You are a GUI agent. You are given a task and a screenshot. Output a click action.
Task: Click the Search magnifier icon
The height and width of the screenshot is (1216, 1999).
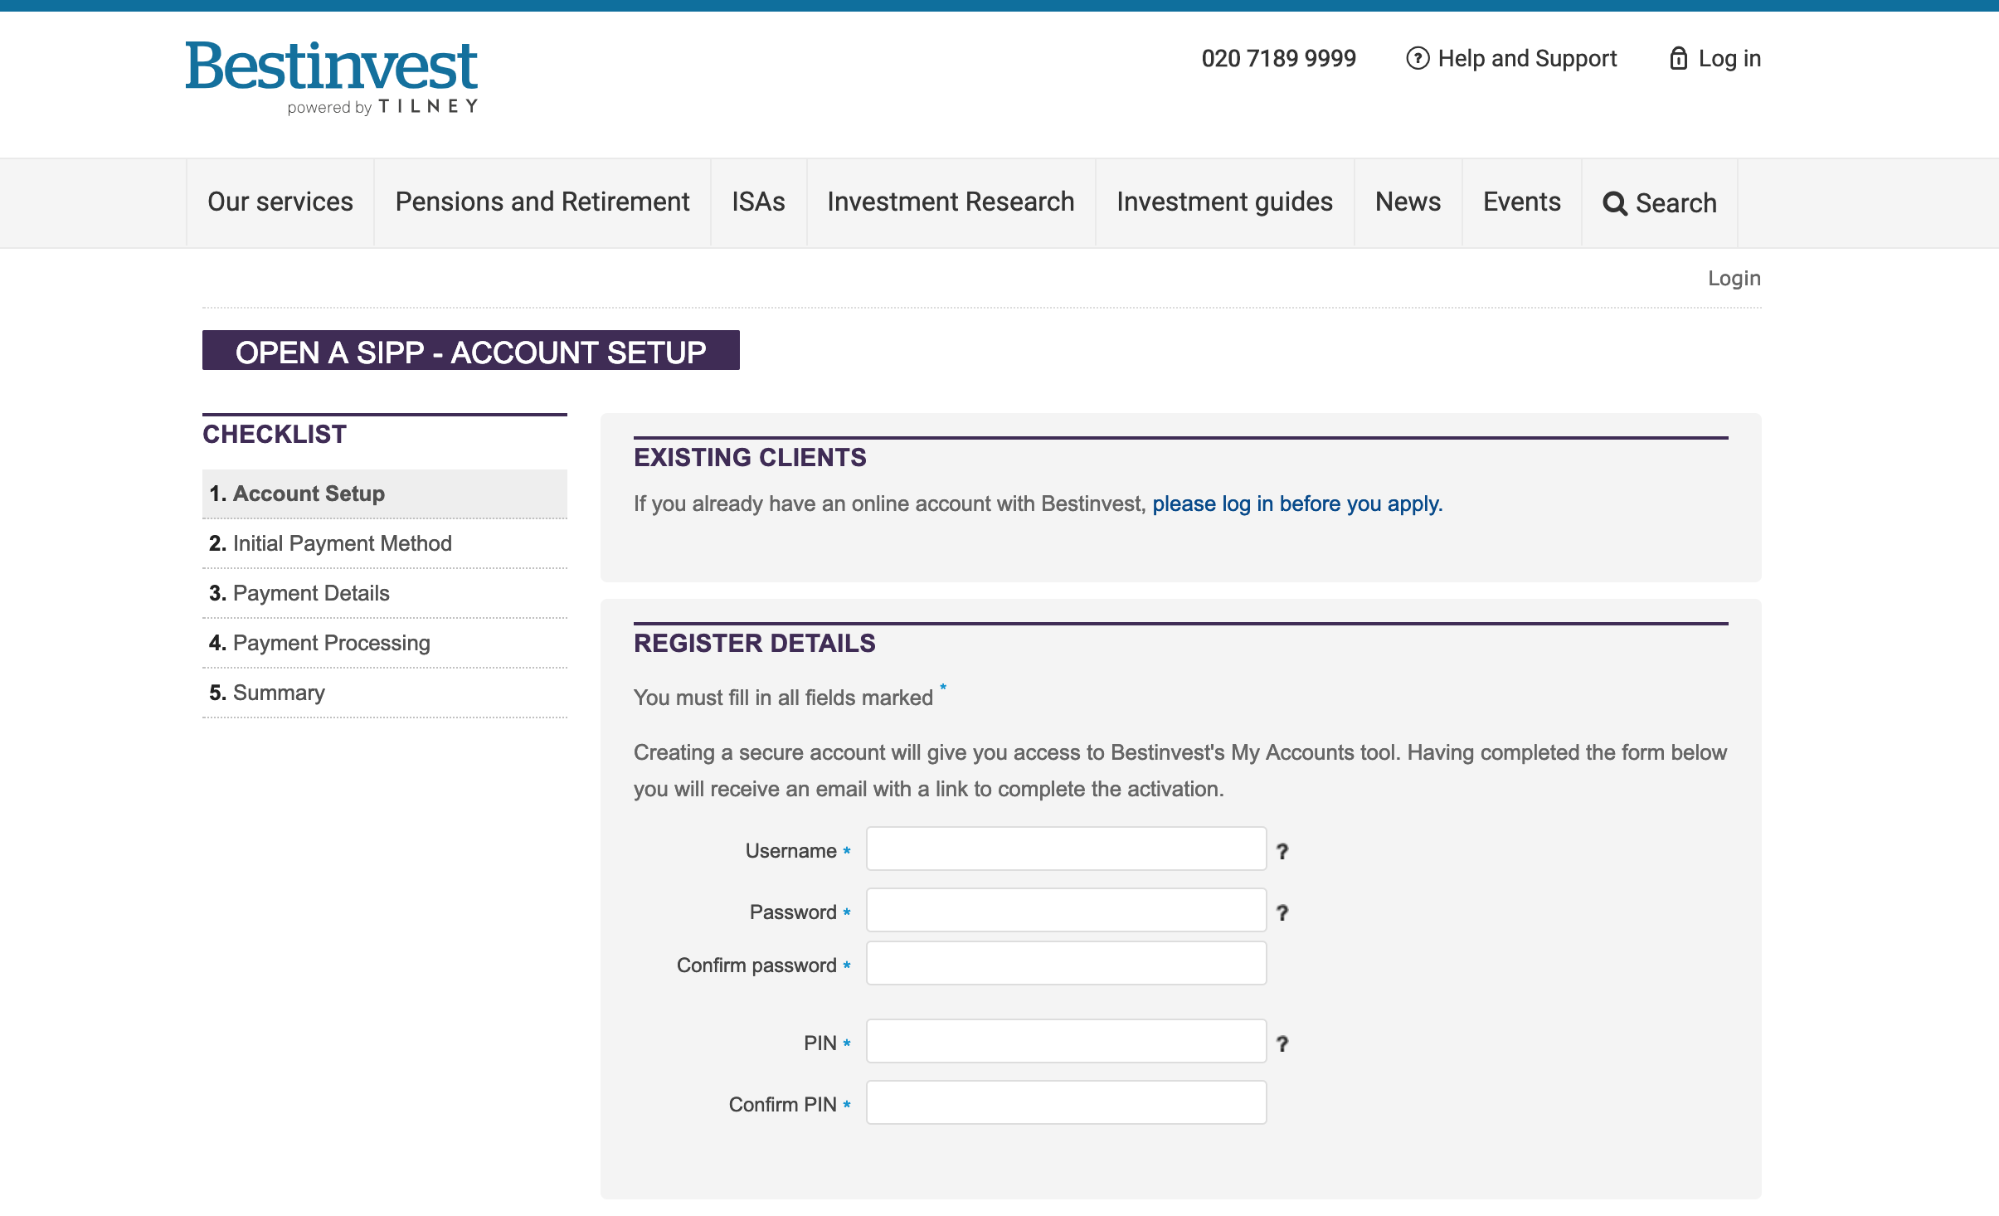[x=1614, y=203]
